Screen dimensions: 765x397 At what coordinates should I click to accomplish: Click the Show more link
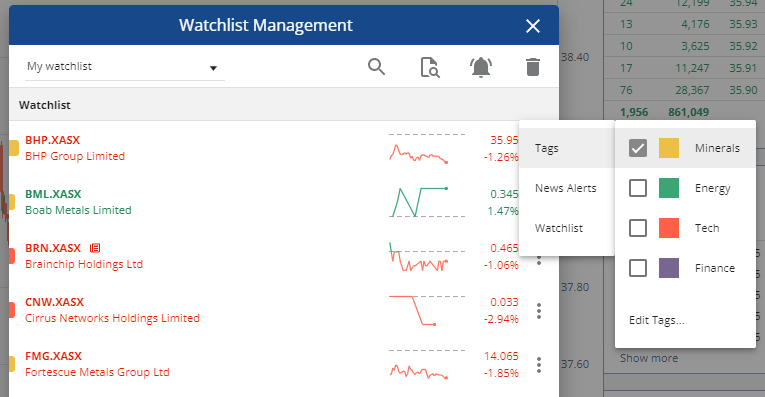coord(649,358)
